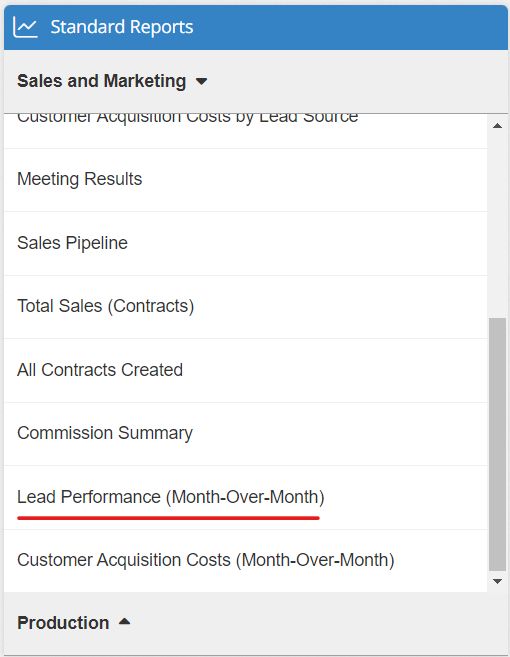This screenshot has width=510, height=657.
Task: Click the scrollbar up arrow
Action: pyautogui.click(x=497, y=125)
